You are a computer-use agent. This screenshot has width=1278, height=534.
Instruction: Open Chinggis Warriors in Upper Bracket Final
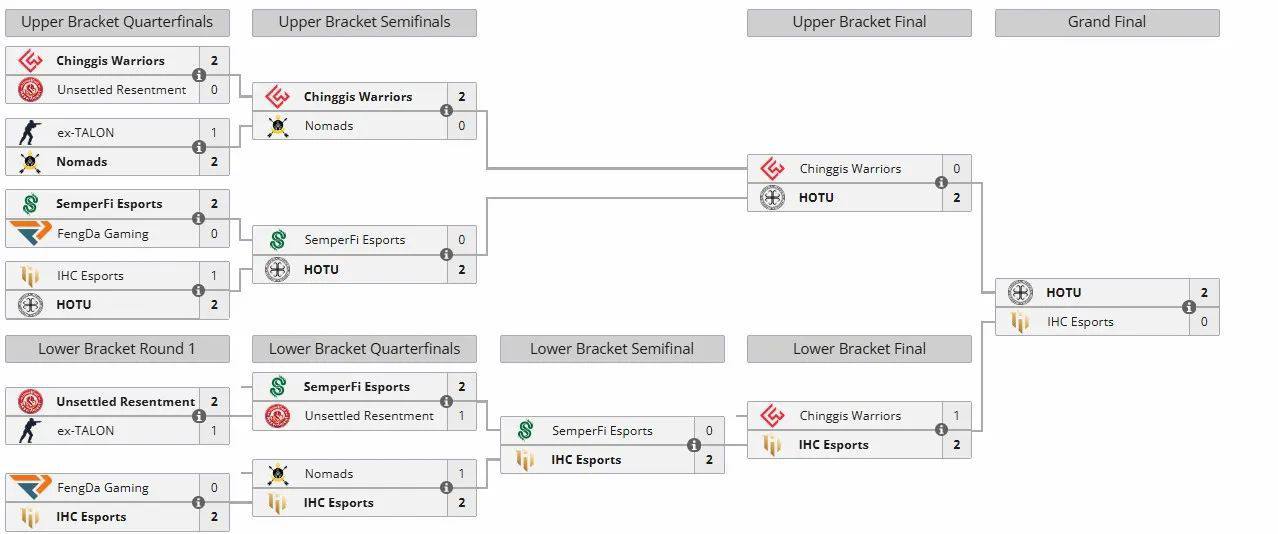(850, 169)
